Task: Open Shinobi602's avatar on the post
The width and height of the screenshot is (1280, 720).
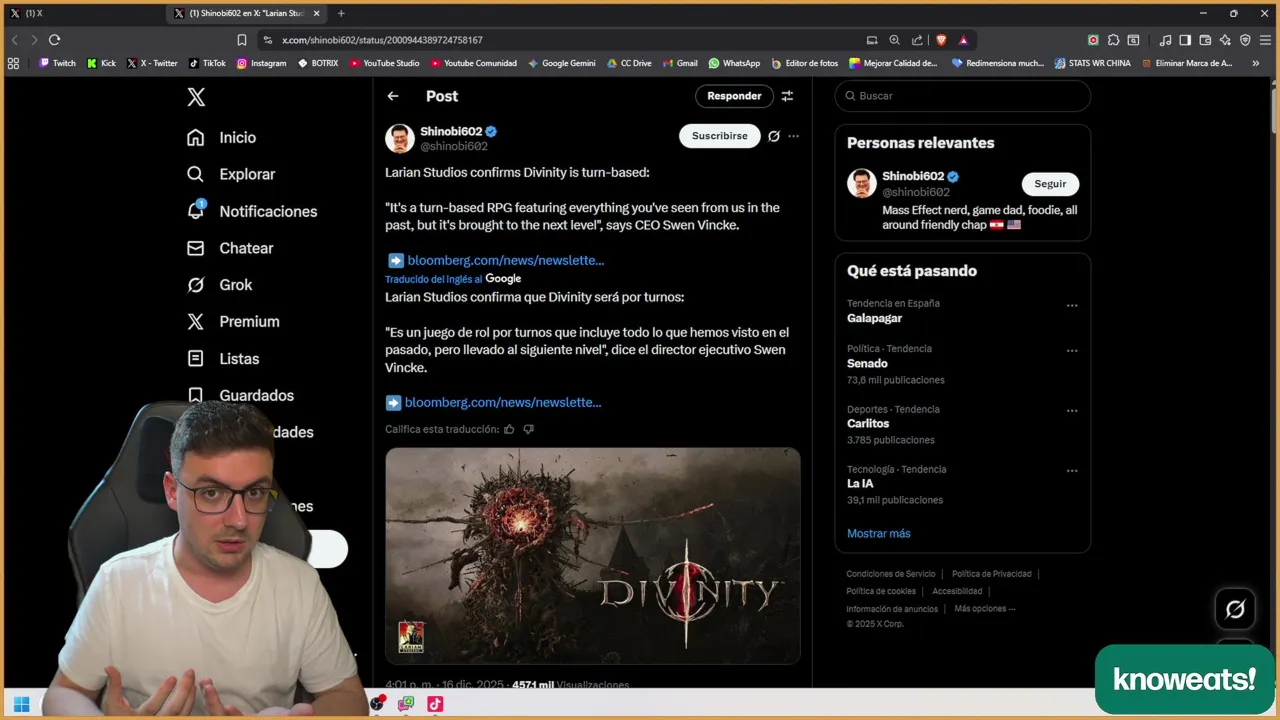Action: point(400,138)
